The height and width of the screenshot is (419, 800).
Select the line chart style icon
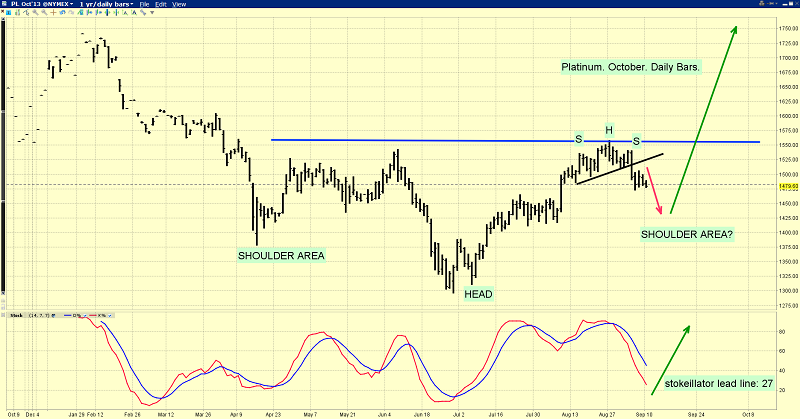coord(26,12)
